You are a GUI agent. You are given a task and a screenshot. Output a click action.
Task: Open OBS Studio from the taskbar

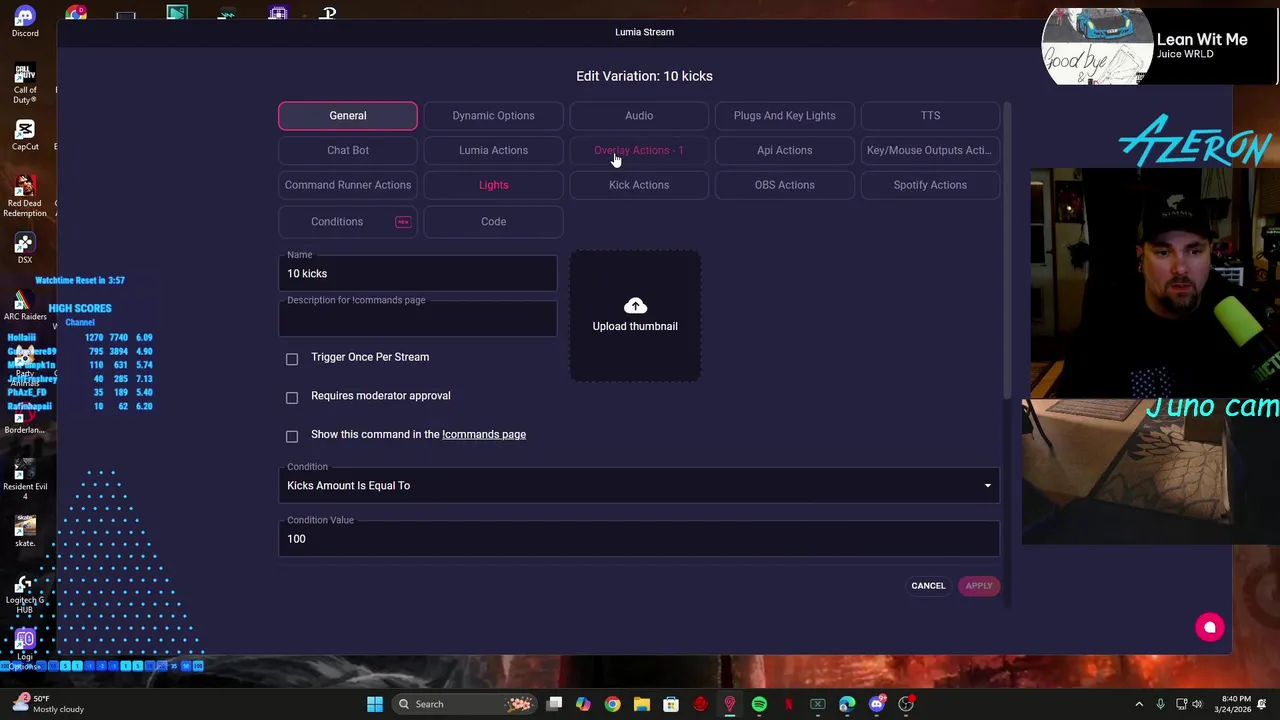[x=906, y=704]
